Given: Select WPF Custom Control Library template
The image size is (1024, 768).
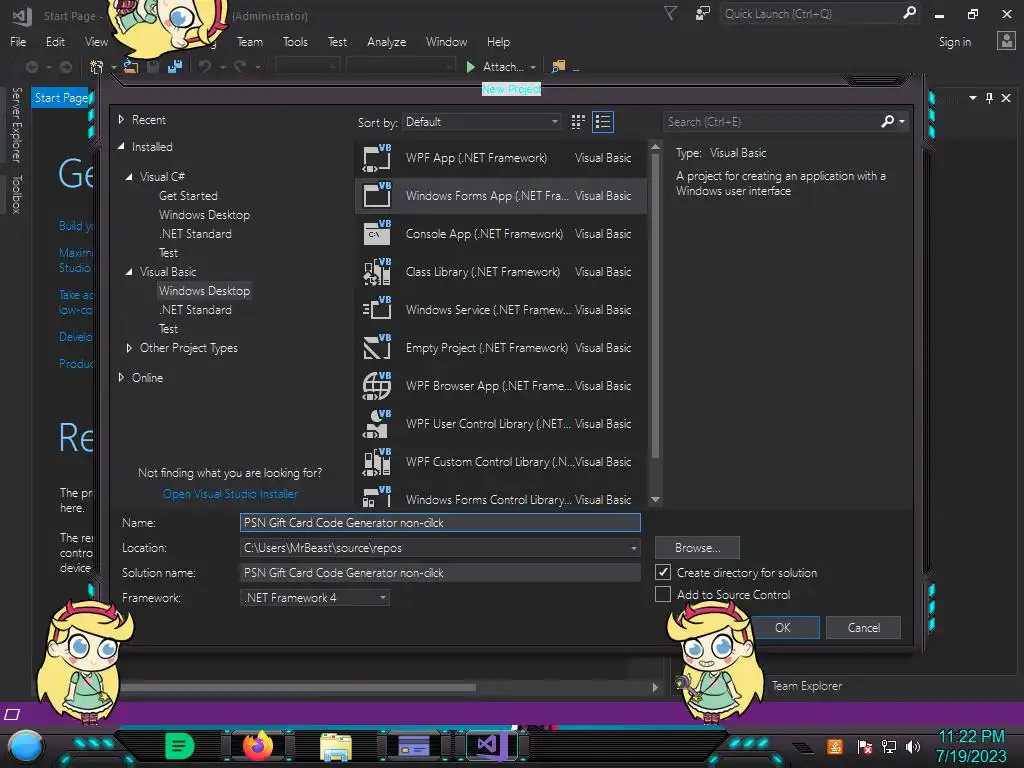Looking at the screenshot, I should (x=500, y=462).
